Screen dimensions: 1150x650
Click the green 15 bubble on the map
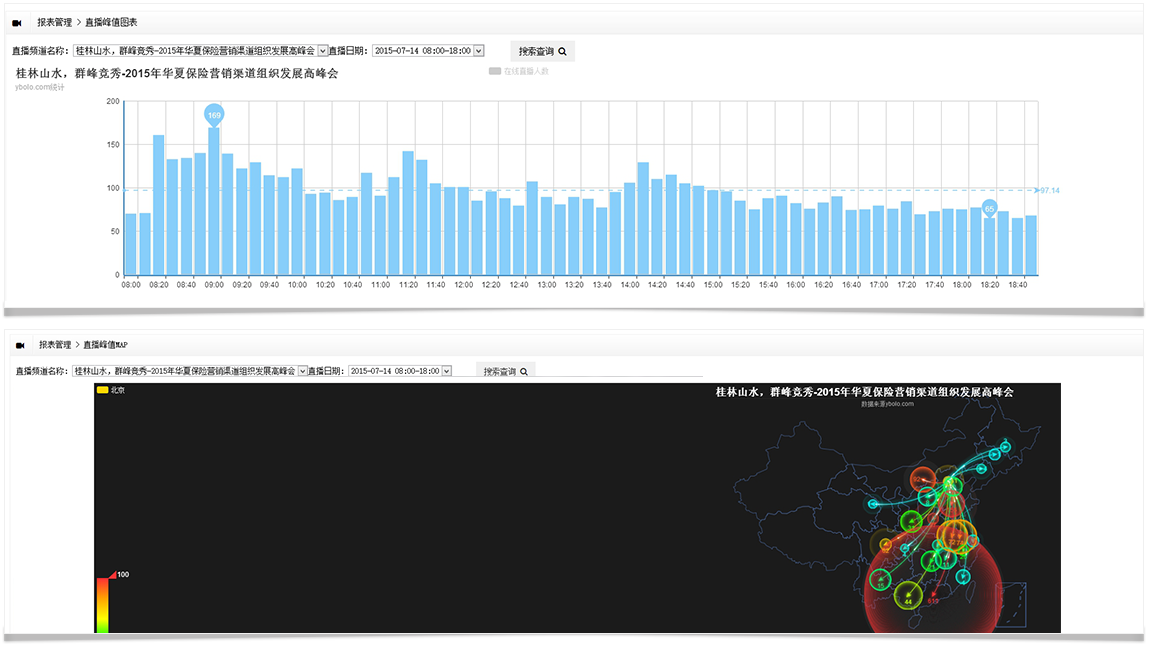pyautogui.click(x=880, y=580)
